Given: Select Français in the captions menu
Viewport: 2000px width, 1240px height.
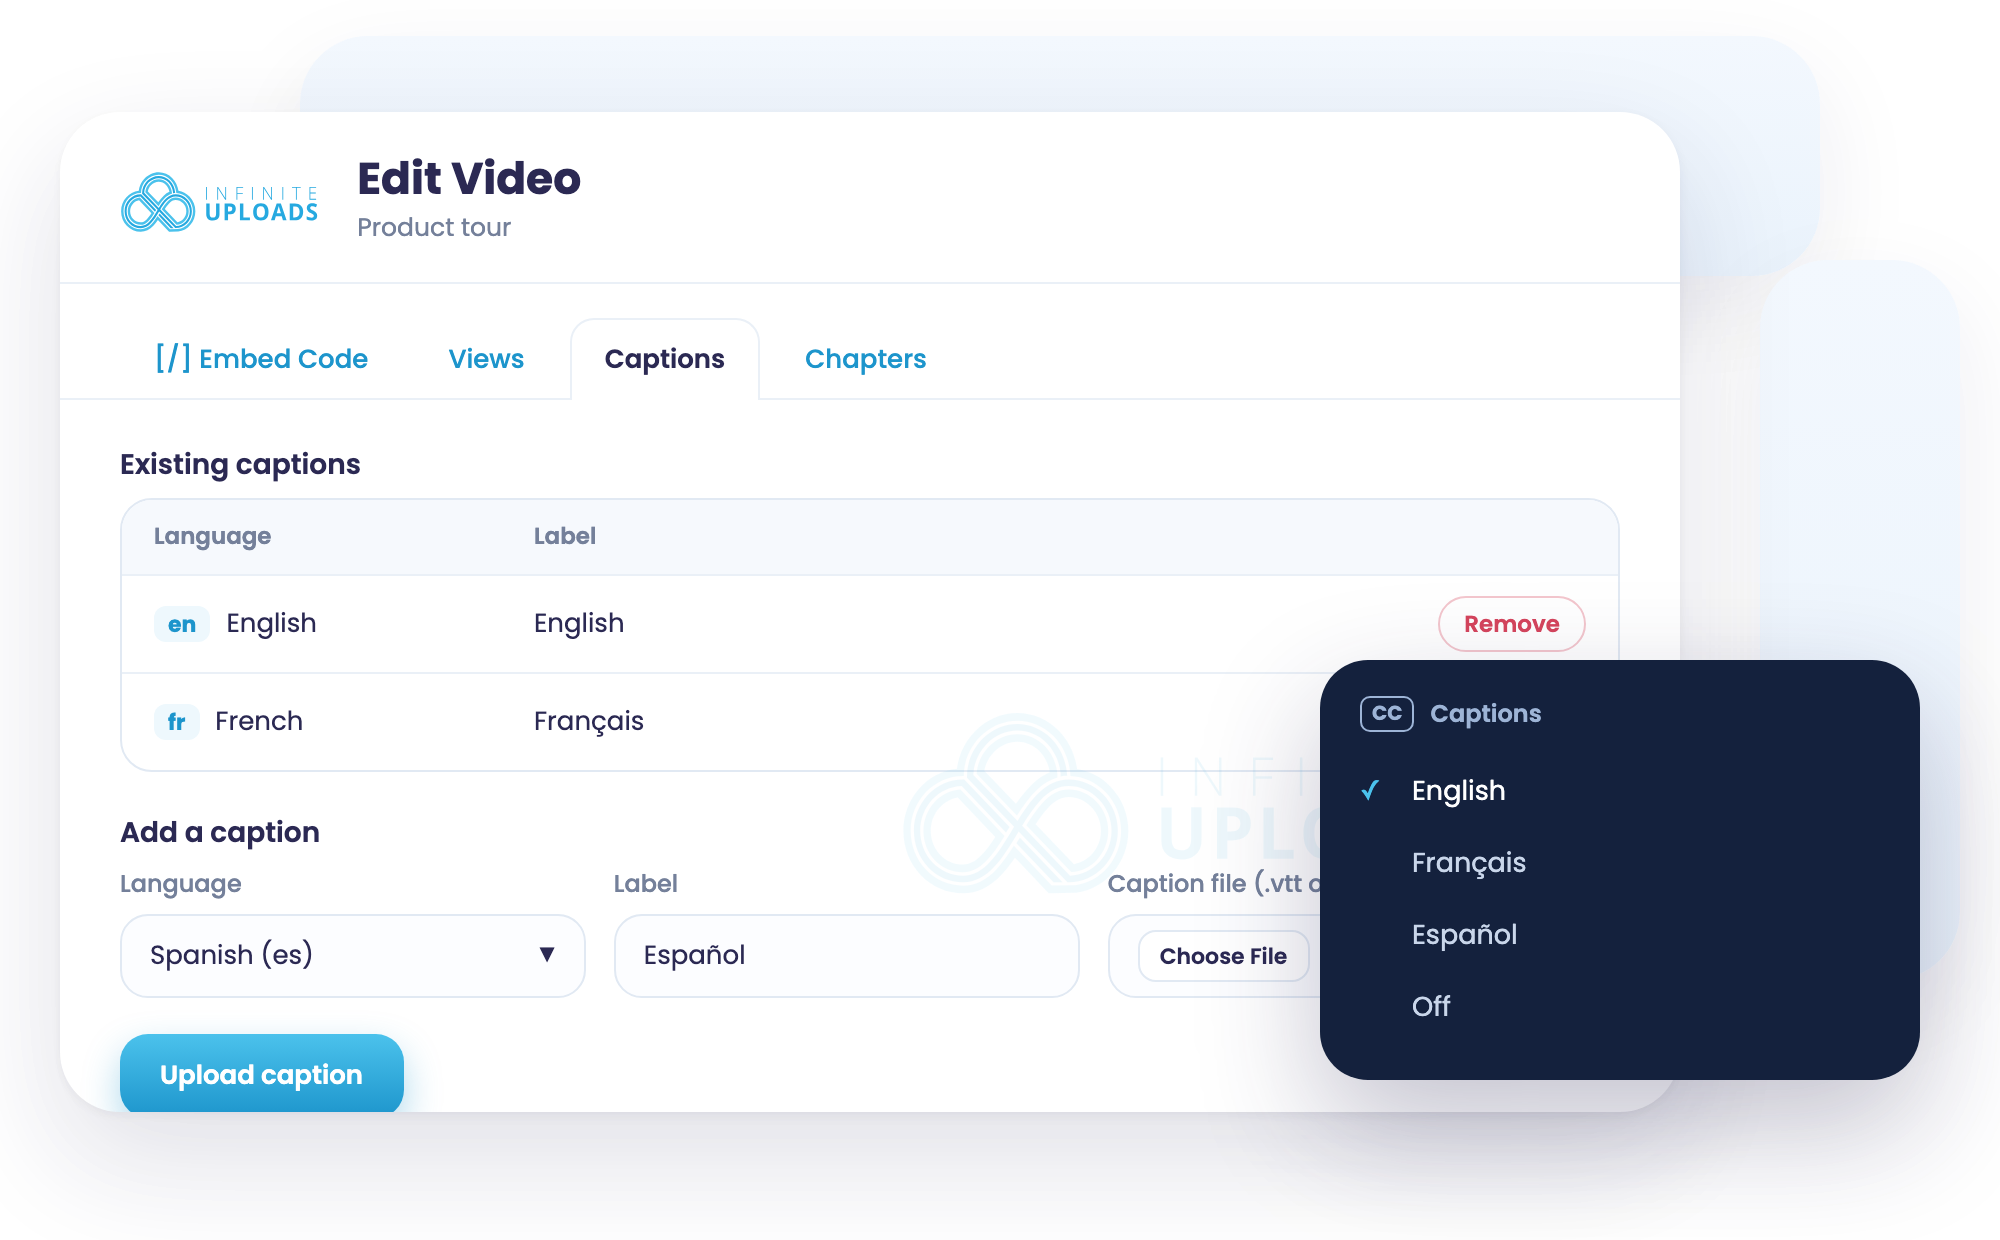Looking at the screenshot, I should (1469, 863).
